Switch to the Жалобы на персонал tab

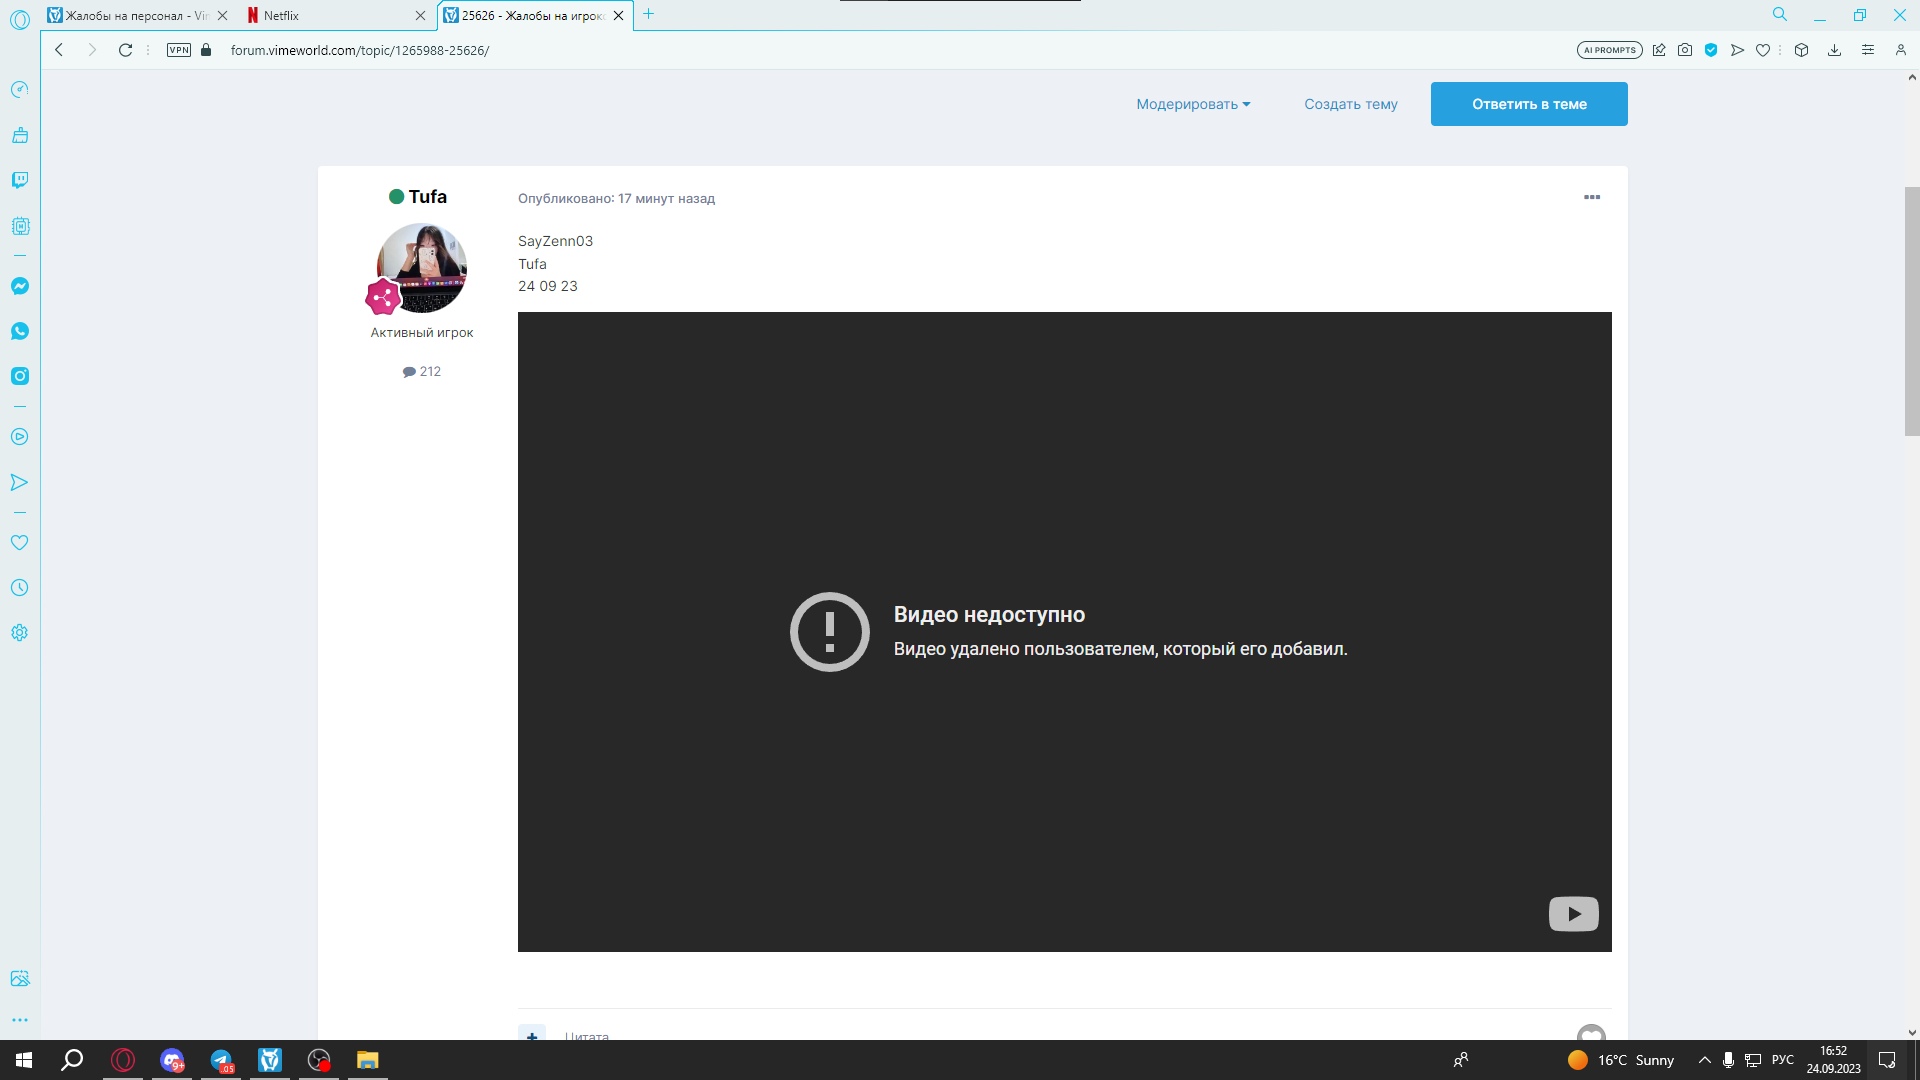click(130, 15)
